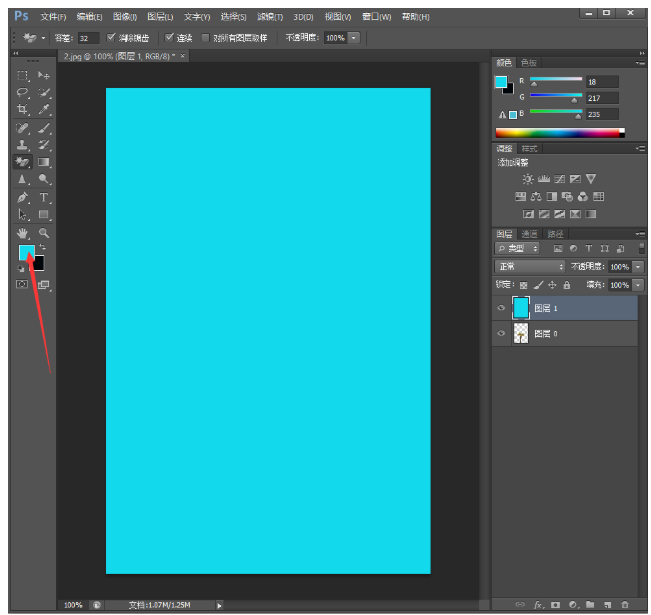Select the Horizontal Type (T) tool
The height and width of the screenshot is (615, 651).
click(44, 198)
